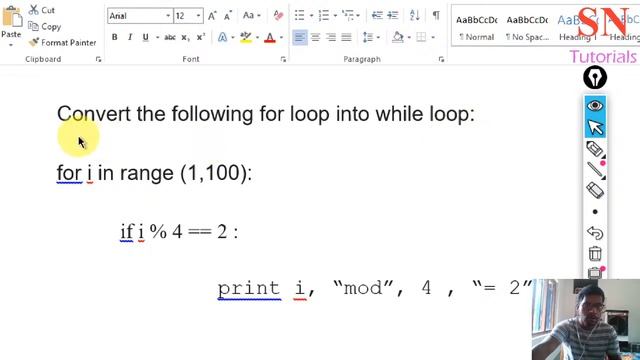Decrease paragraph indent
The height and width of the screenshot is (360, 640).
377,16
